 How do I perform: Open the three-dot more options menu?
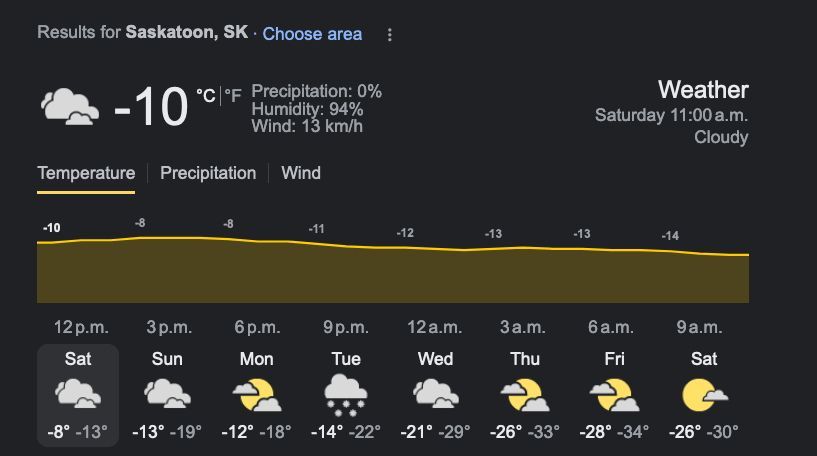pyautogui.click(x=390, y=34)
